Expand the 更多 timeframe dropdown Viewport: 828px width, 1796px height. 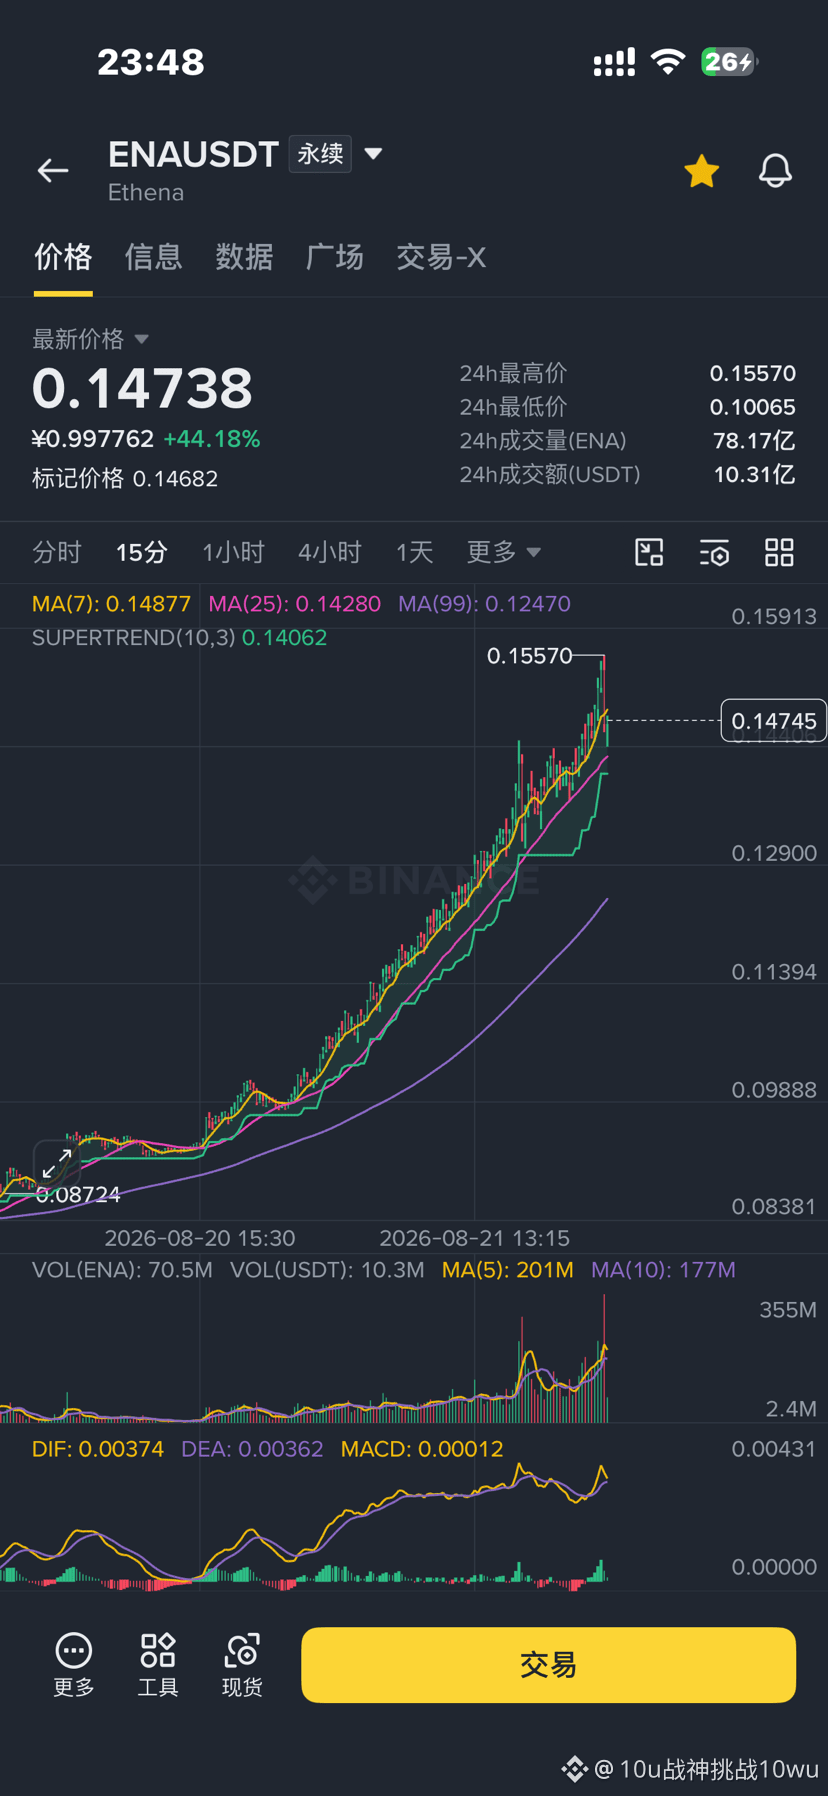pos(503,552)
